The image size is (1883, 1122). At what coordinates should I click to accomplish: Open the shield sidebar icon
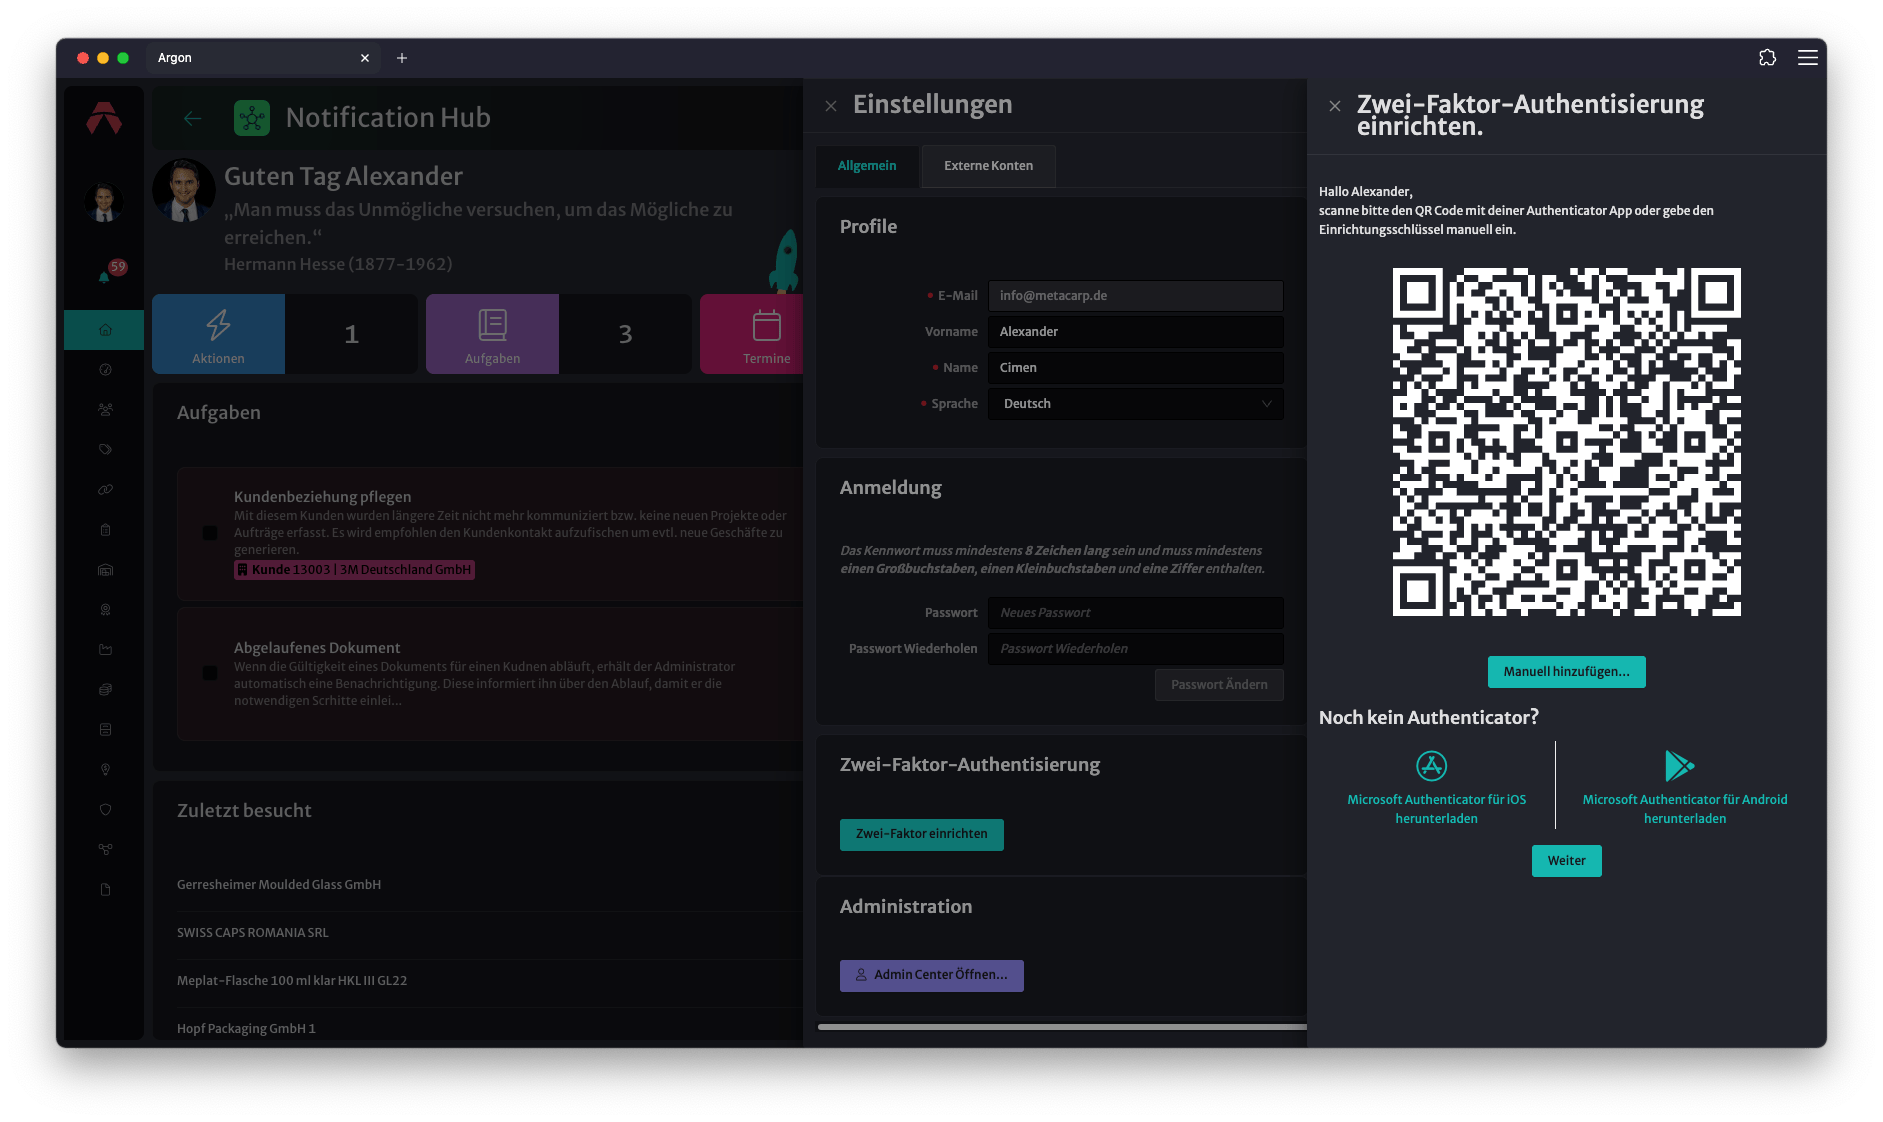coord(105,810)
